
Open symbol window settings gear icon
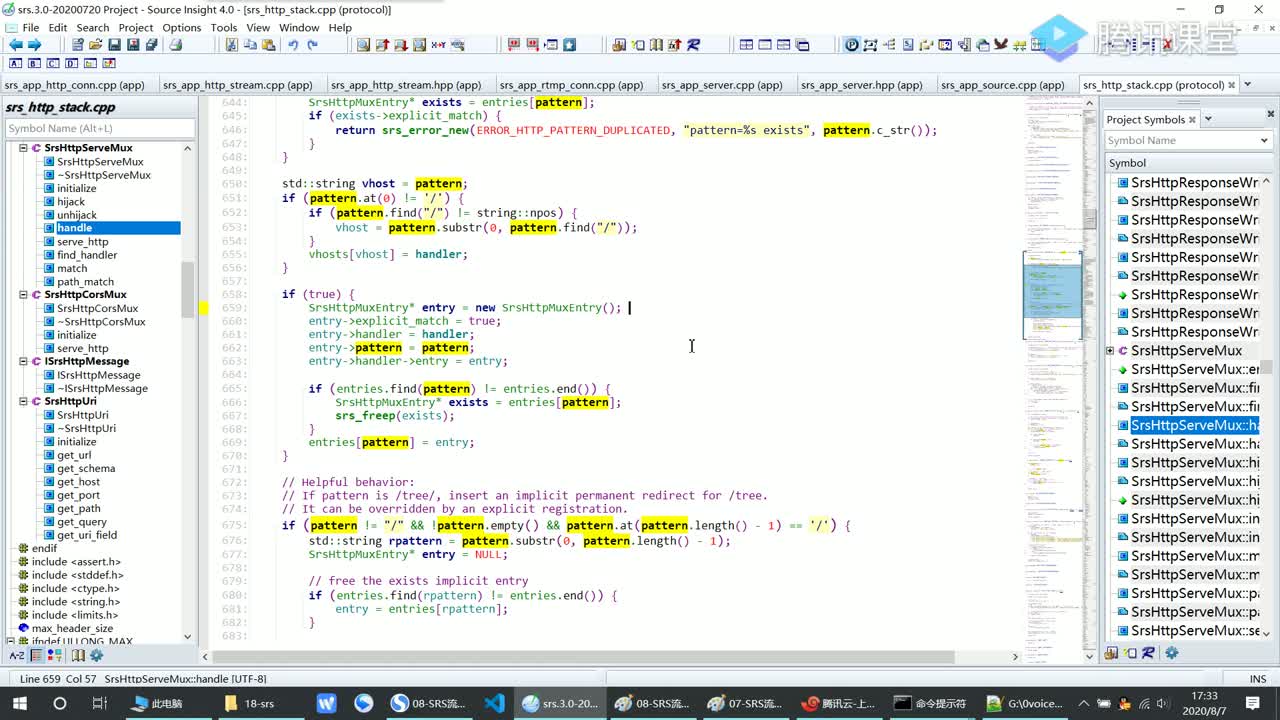(x=97, y=656)
